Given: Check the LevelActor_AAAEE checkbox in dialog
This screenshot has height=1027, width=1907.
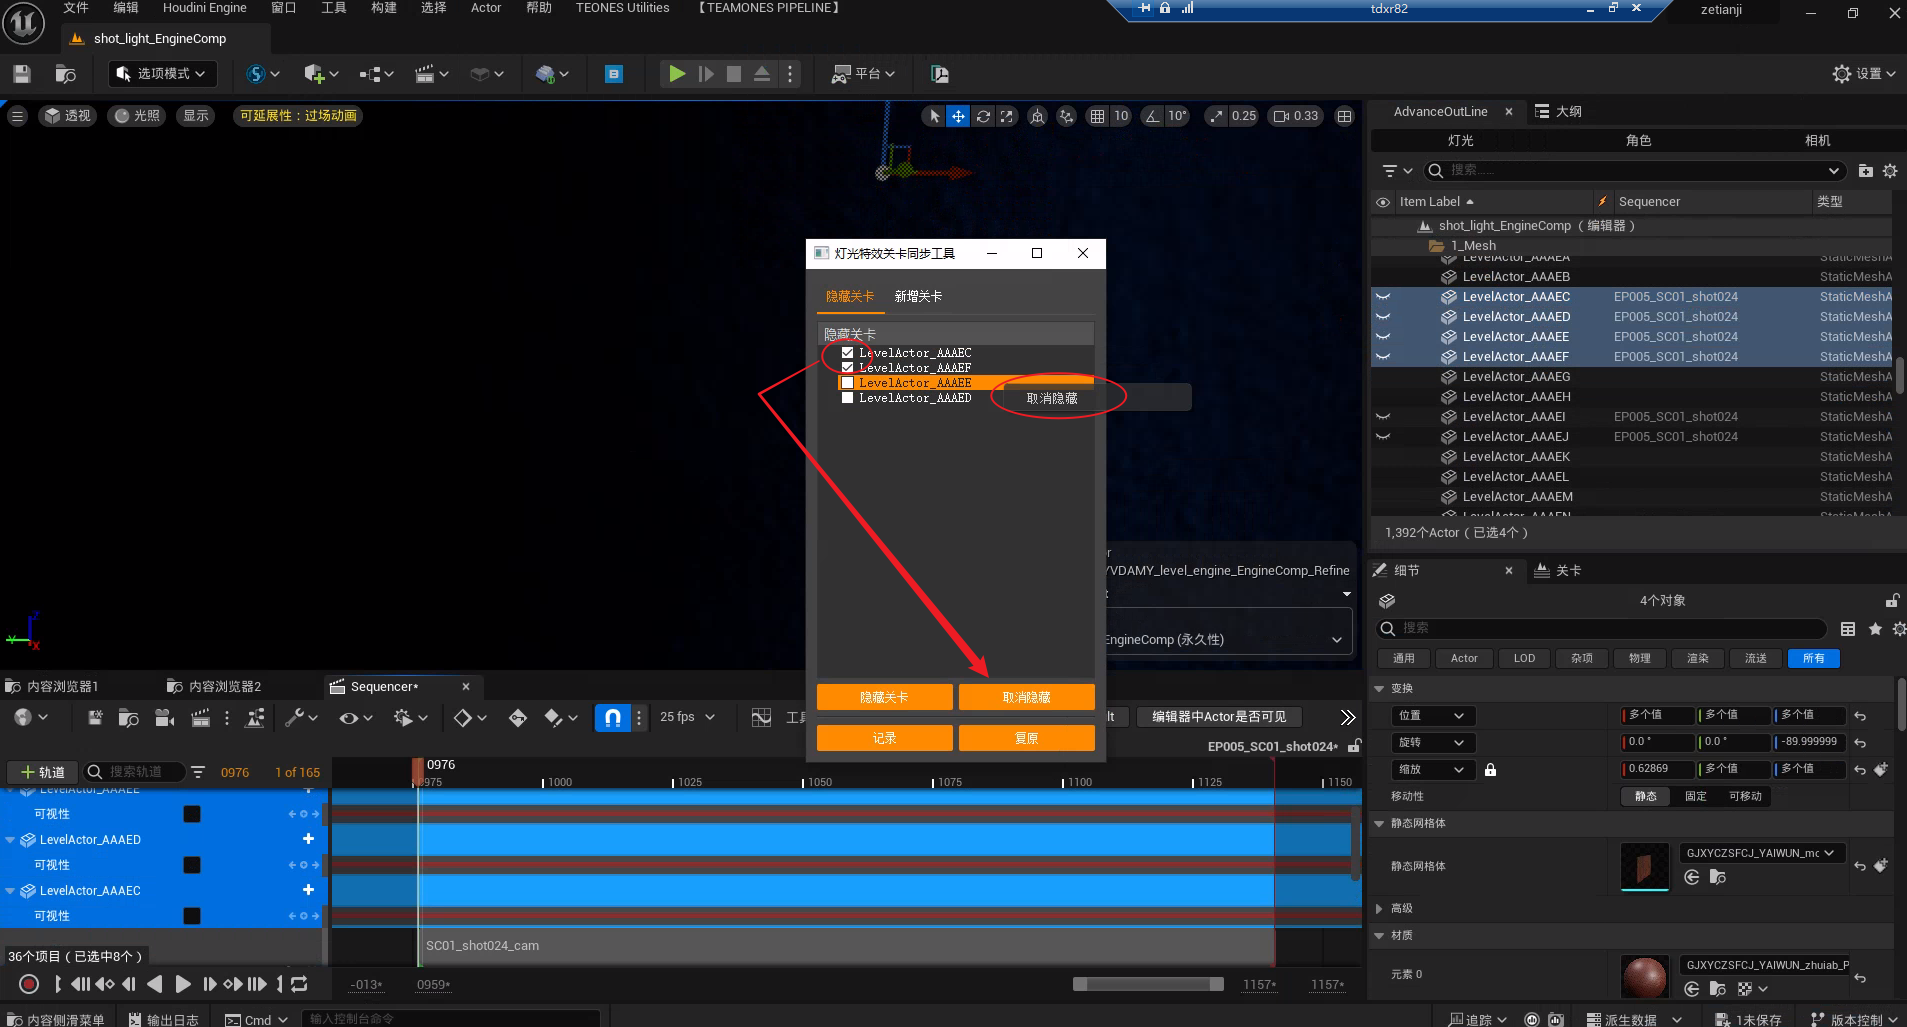Looking at the screenshot, I should [848, 383].
